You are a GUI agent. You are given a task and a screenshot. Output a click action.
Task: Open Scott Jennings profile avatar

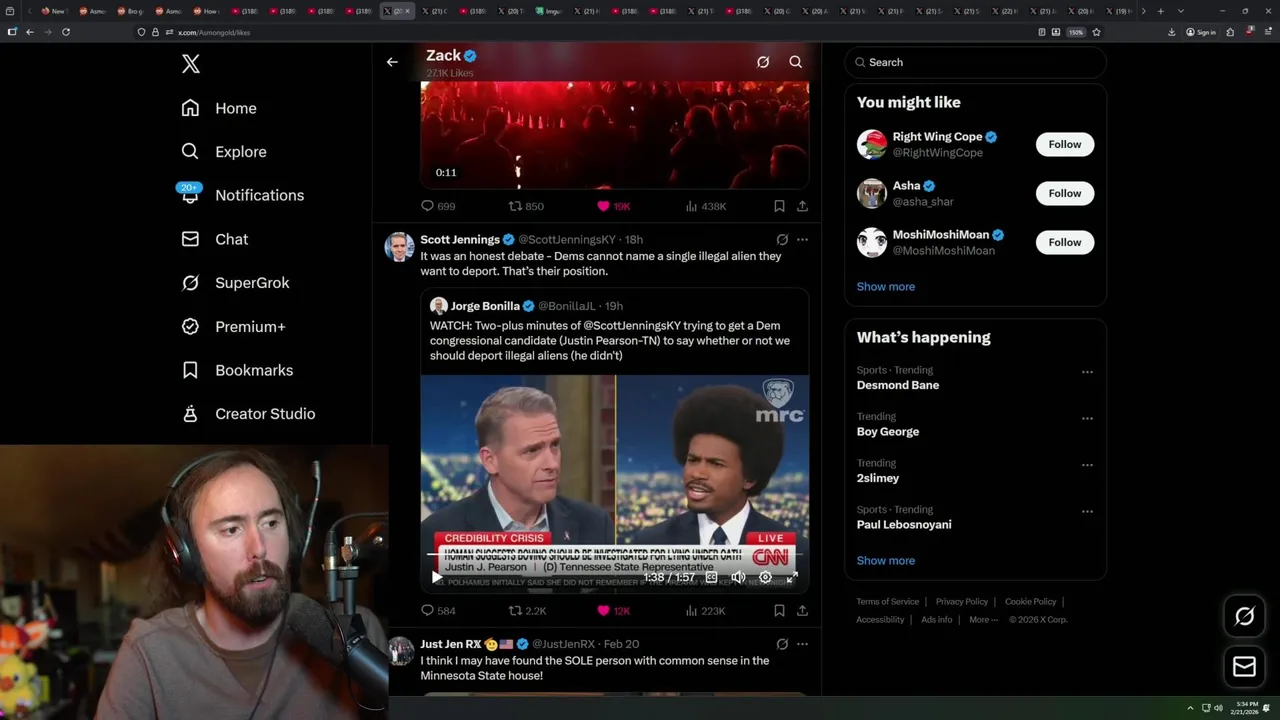coord(399,247)
